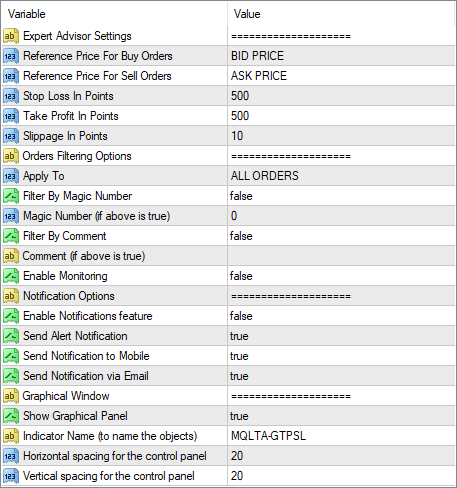This screenshot has width=457, height=488.
Task: Select the 'Reference Price For Sell Orders' label
Action: click(97, 76)
